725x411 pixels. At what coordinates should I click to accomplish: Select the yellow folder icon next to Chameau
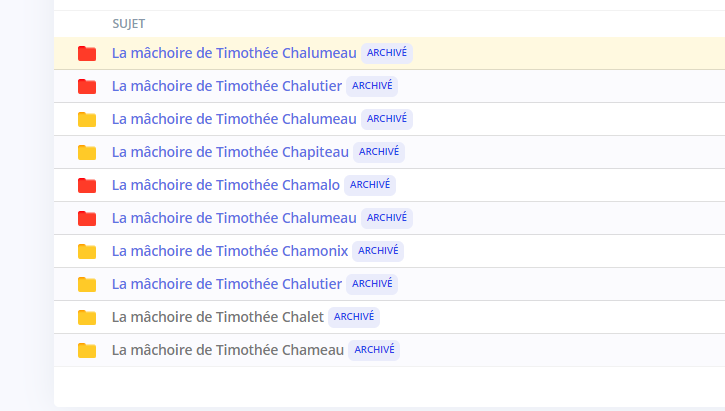point(87,350)
